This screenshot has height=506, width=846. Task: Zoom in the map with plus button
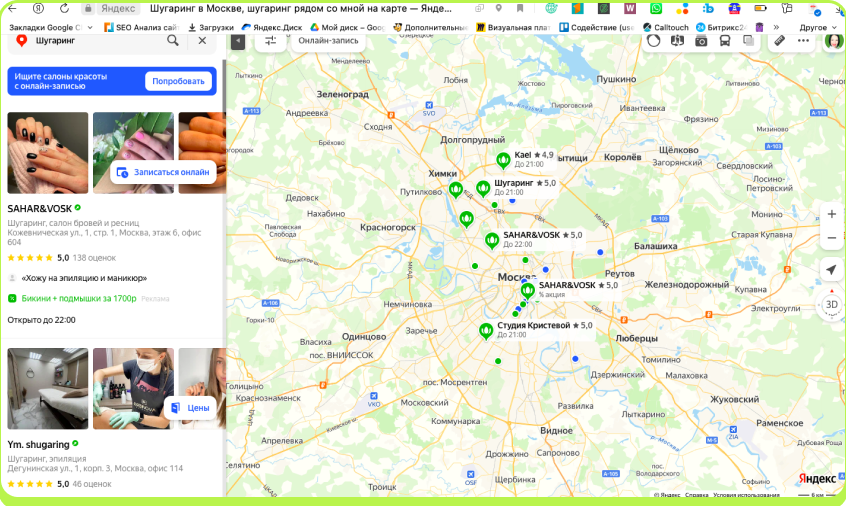(x=831, y=214)
